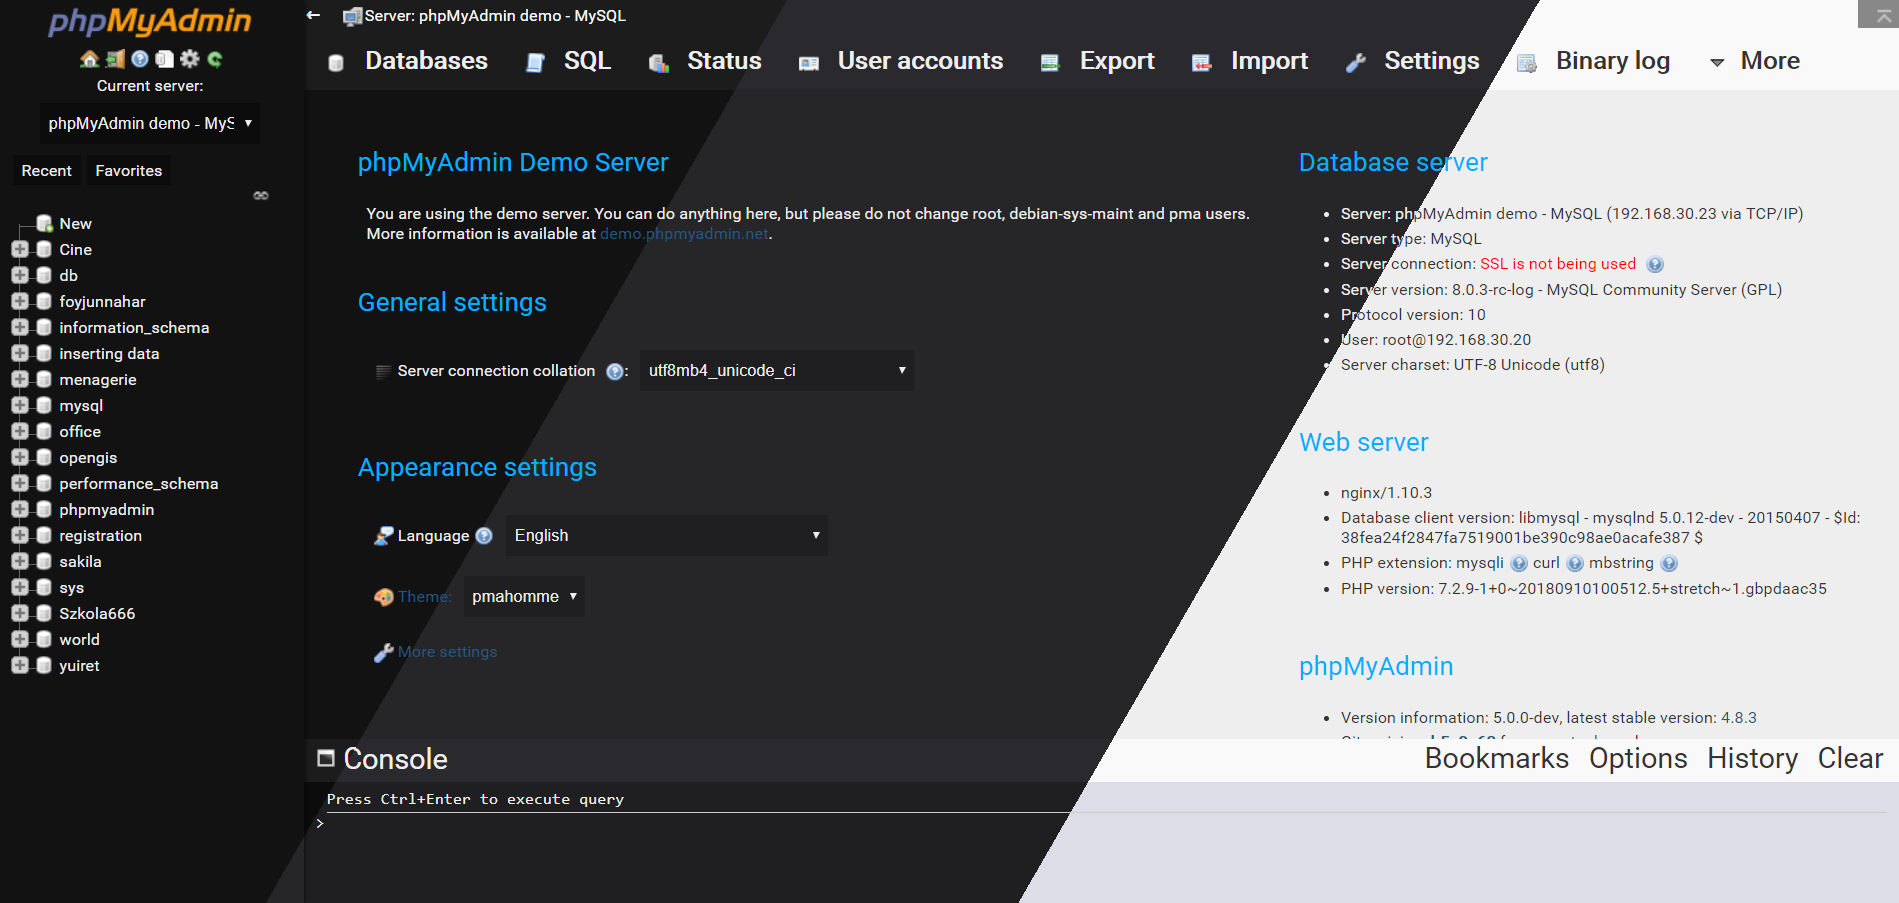
Task: Click the help icon beside the Language selector
Action: tap(485, 535)
